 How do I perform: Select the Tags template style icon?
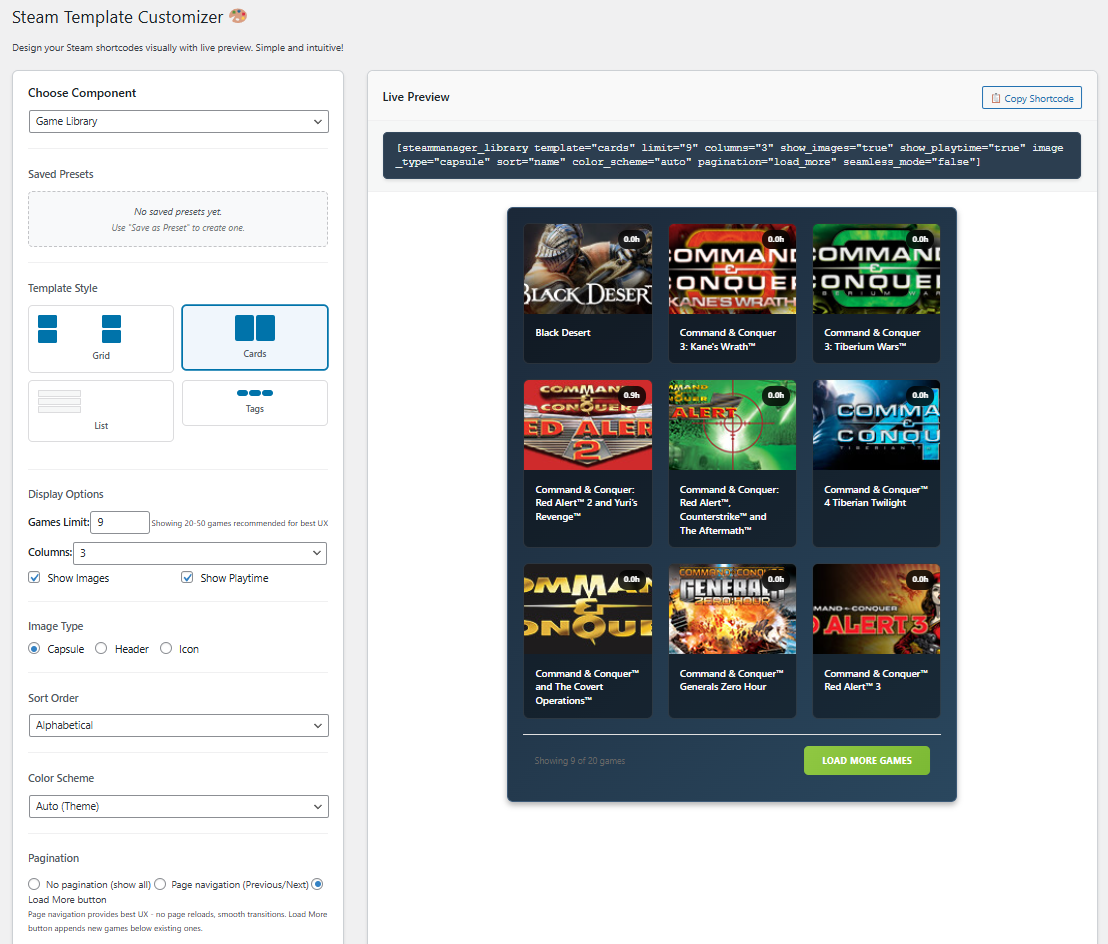254,393
